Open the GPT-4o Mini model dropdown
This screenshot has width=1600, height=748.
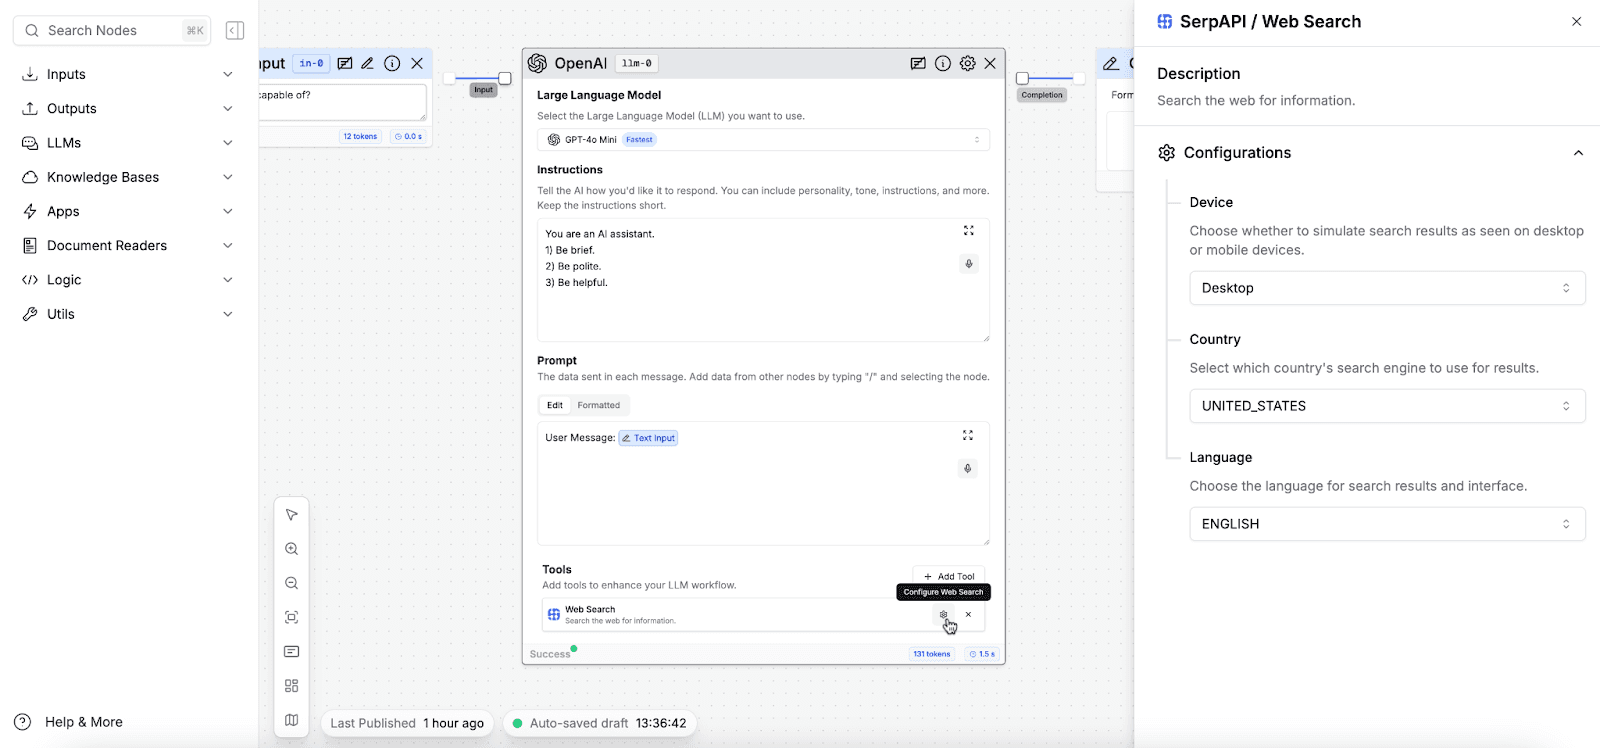tap(763, 140)
